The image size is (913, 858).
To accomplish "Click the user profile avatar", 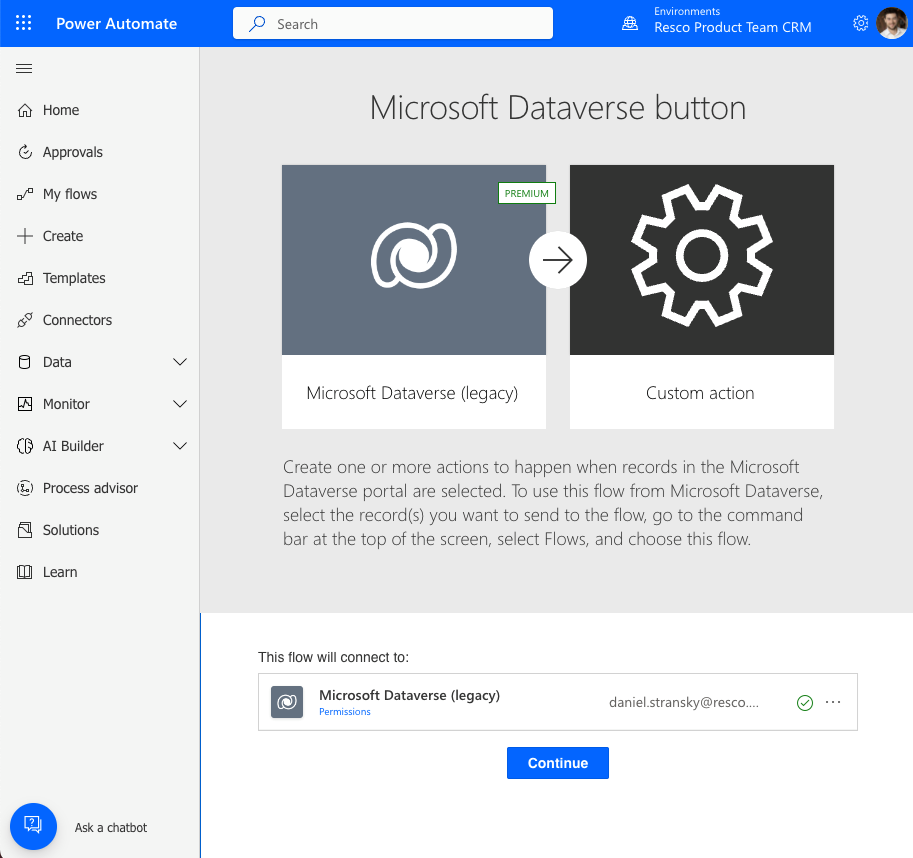I will tap(891, 23).
